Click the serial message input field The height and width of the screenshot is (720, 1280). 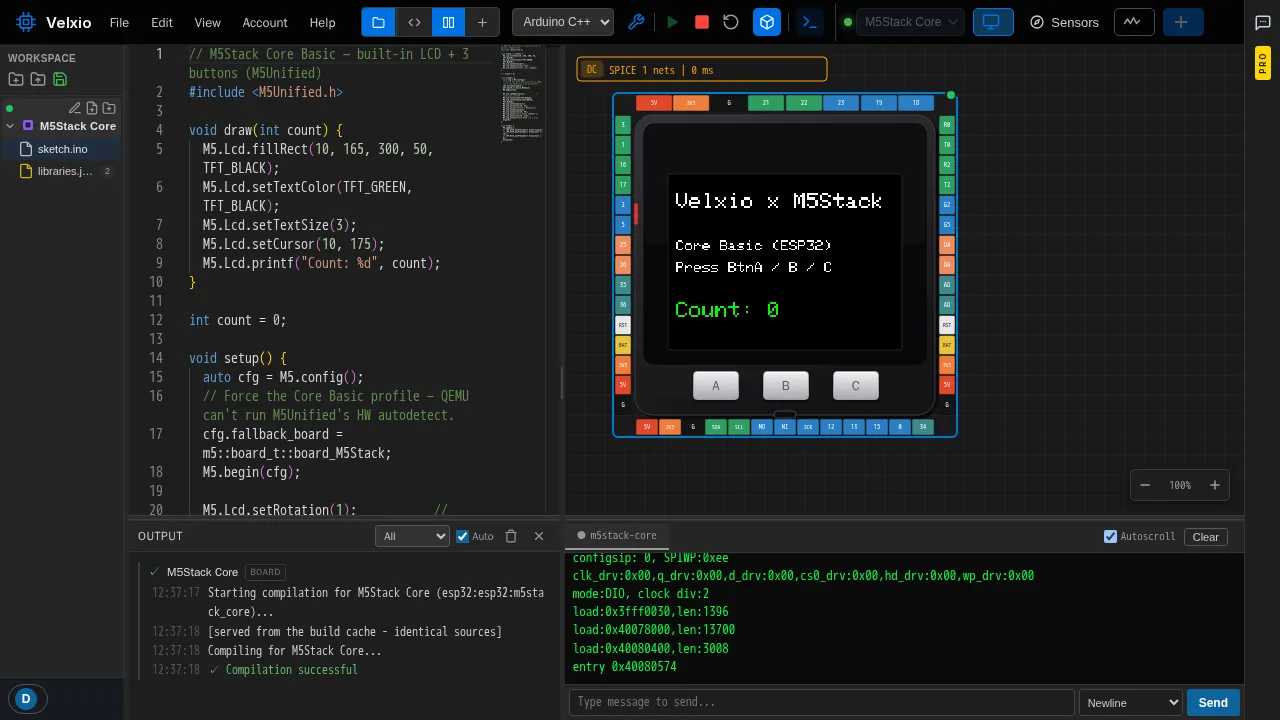[821, 702]
